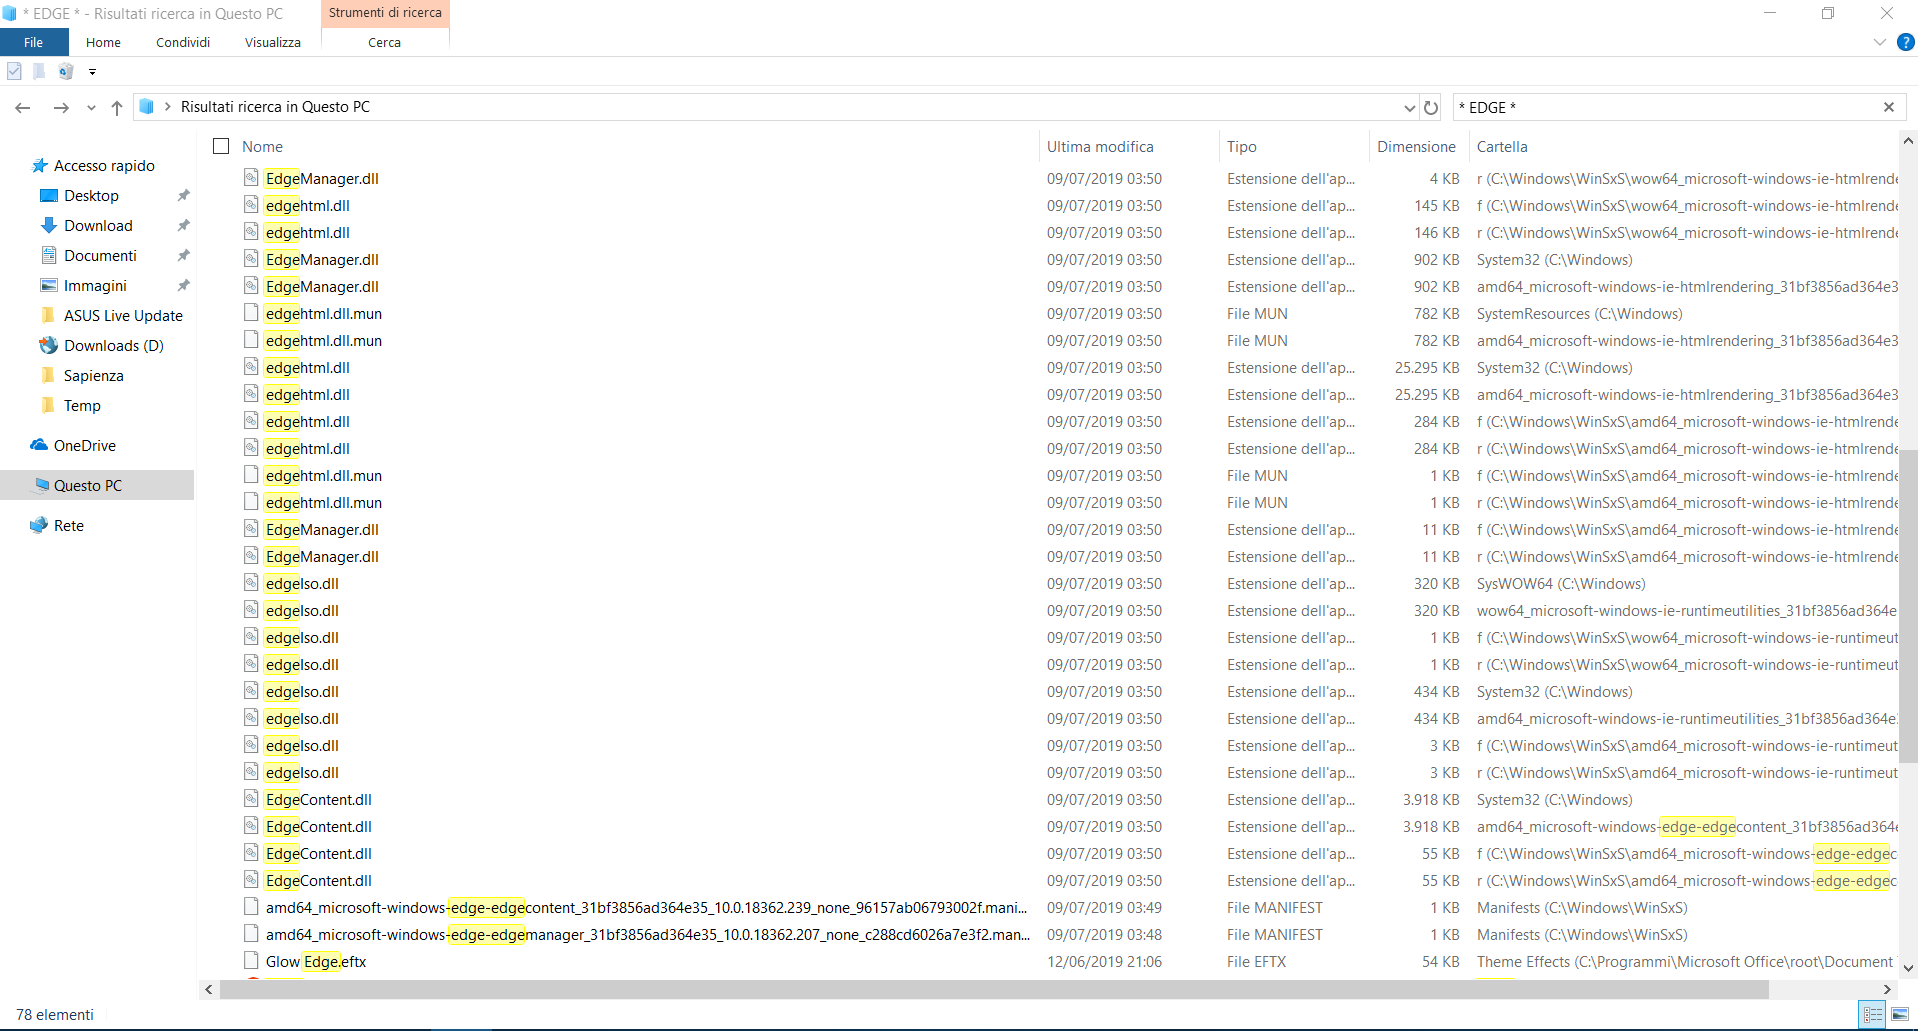Switch to the Home ribbon tab
Viewport: 1918px width, 1031px height.
pyautogui.click(x=103, y=42)
